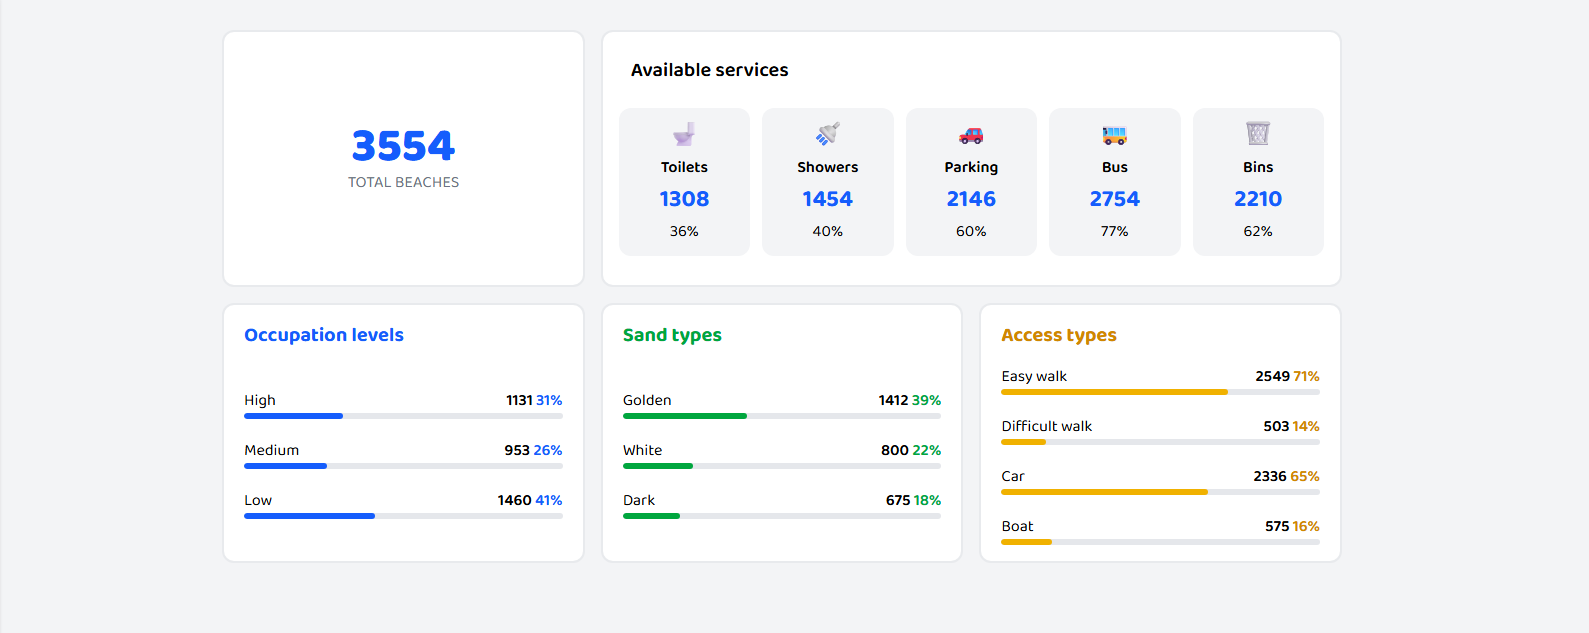Click the Bins 62% percentage
1589x633 pixels.
coord(1257,231)
